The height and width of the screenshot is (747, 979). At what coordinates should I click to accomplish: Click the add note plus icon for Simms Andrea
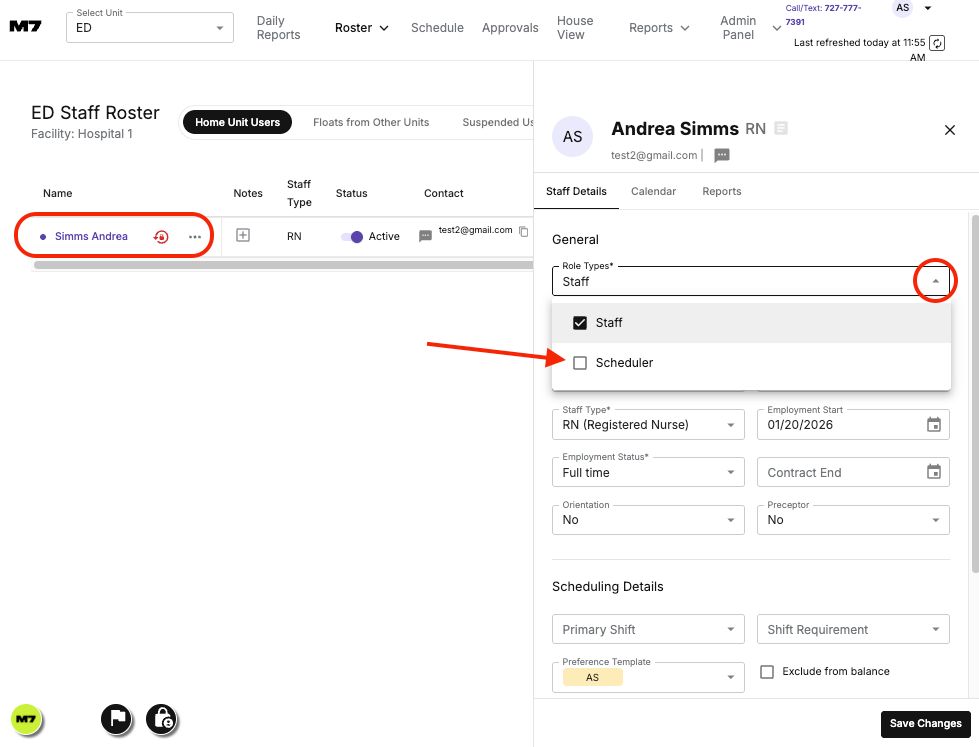(242, 236)
